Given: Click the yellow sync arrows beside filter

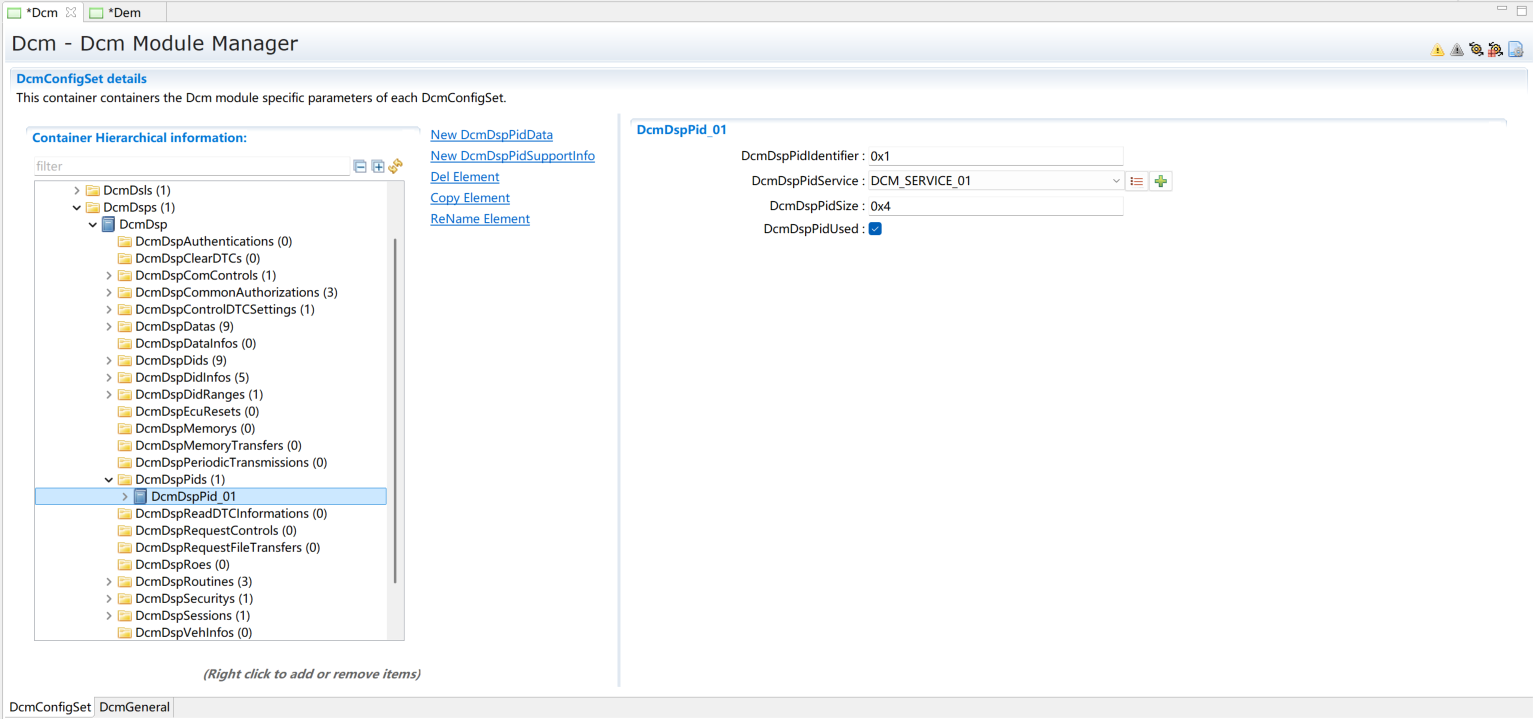Looking at the screenshot, I should pyautogui.click(x=396, y=166).
